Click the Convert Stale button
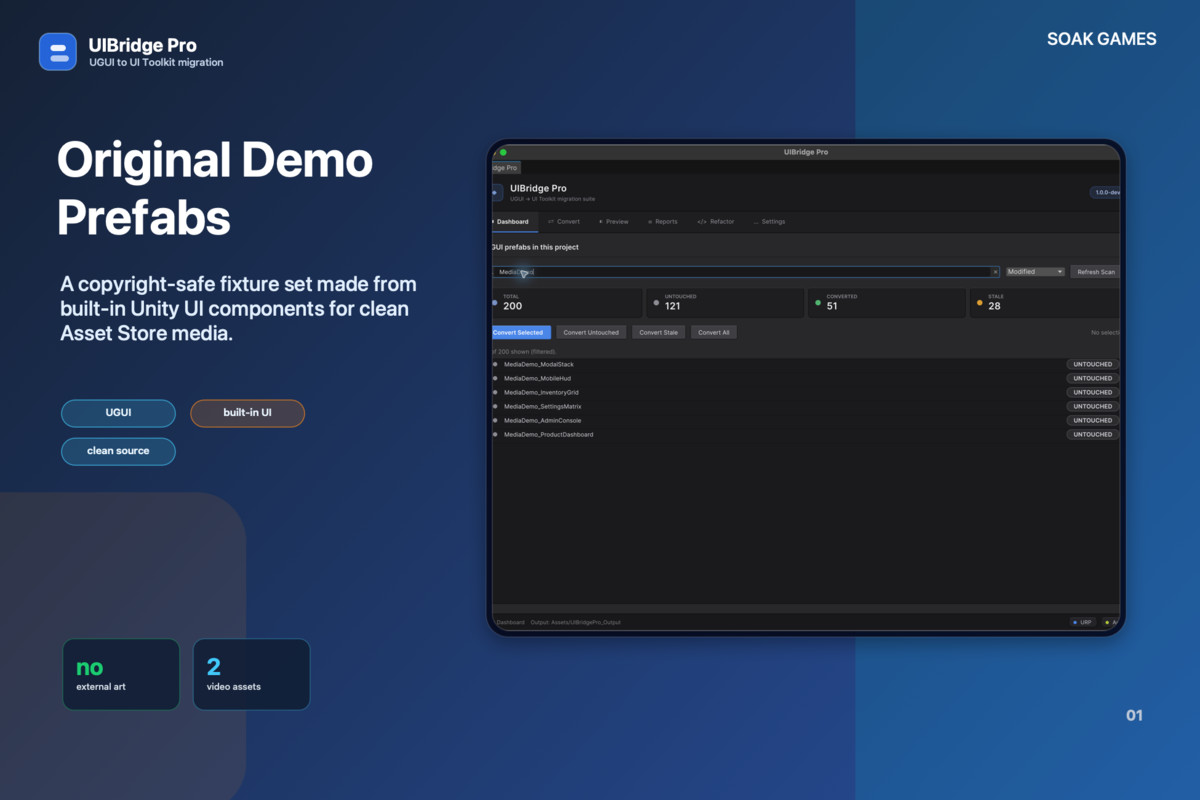This screenshot has width=1200, height=800. click(x=659, y=332)
